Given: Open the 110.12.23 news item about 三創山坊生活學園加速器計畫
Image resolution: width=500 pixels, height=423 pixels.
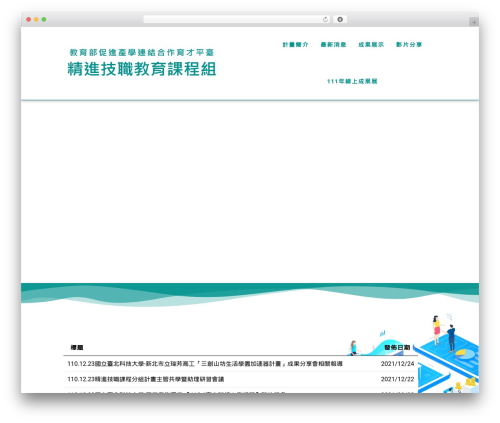Looking at the screenshot, I should (x=205, y=364).
